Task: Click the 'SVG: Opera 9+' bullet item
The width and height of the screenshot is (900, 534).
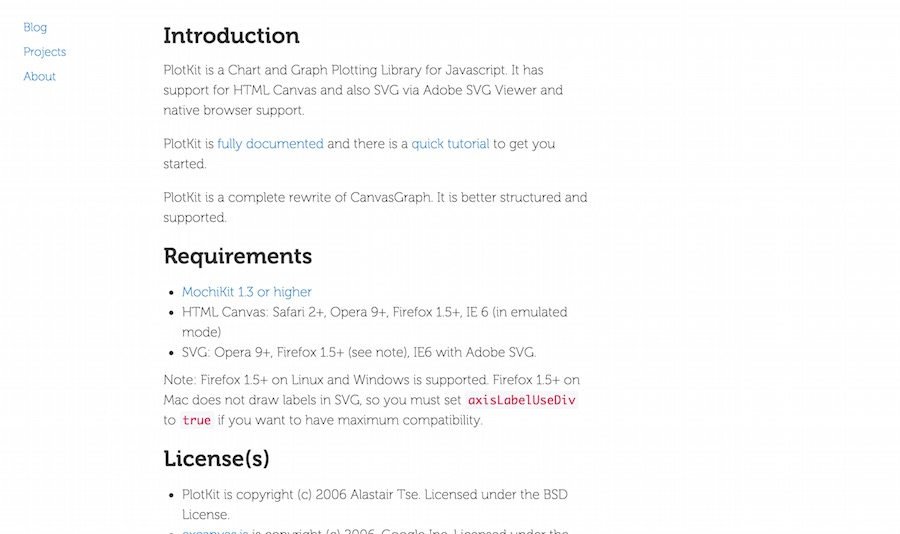Action: tap(359, 353)
